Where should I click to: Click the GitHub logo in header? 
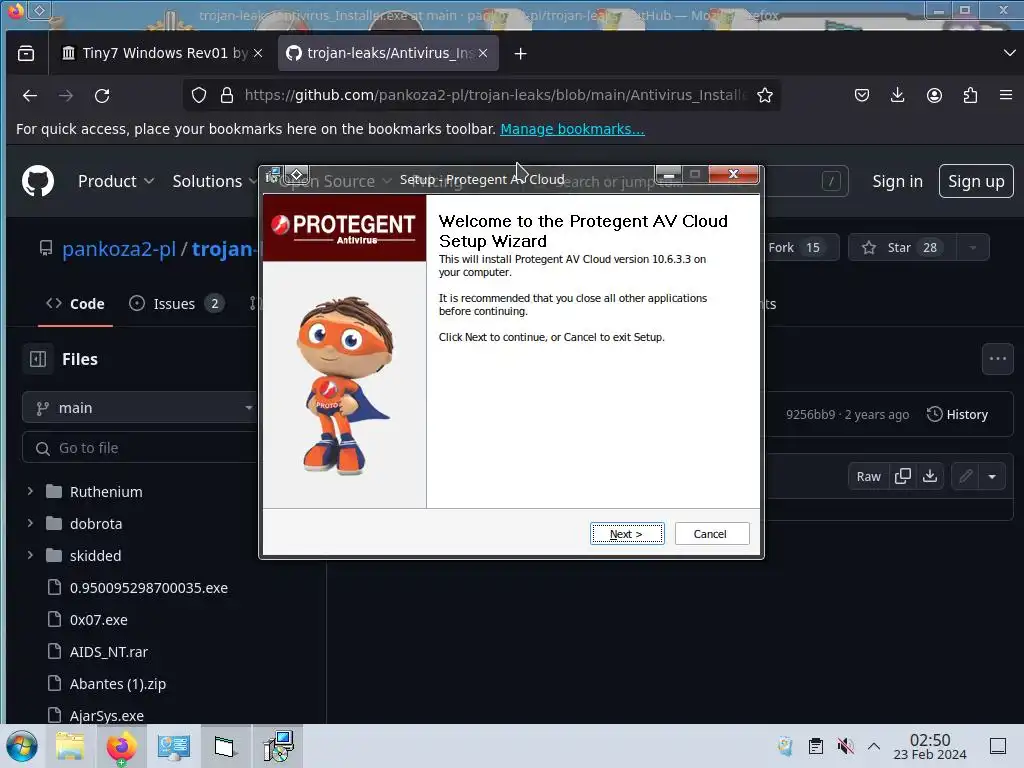coord(38,181)
